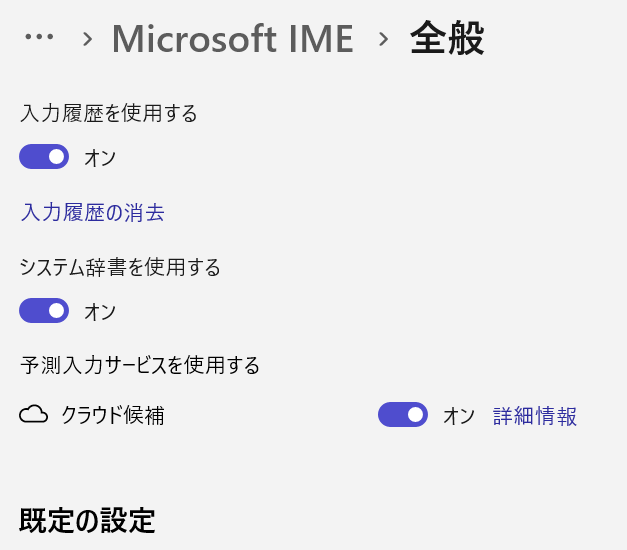Click the chevron before 全般
Viewport: 627px width, 550px height.
coord(383,39)
